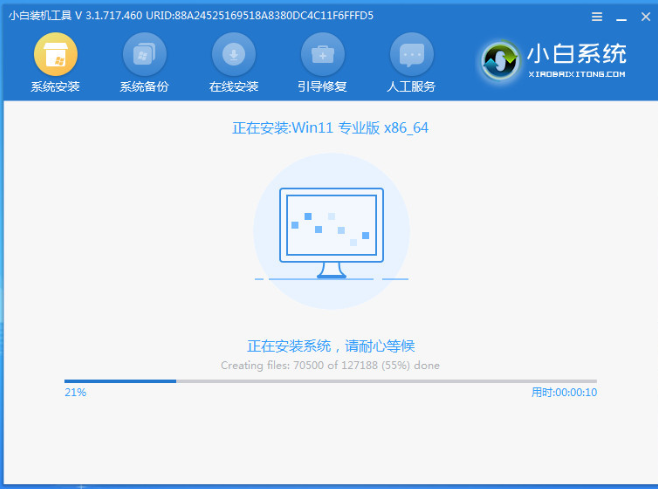The width and height of the screenshot is (658, 489).
Task: Click the window title version text
Action: (191, 16)
